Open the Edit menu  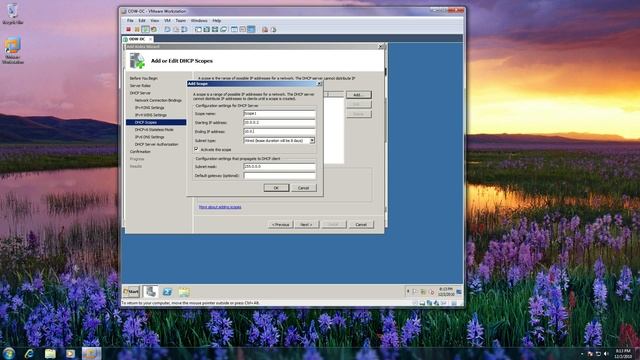click(x=142, y=20)
